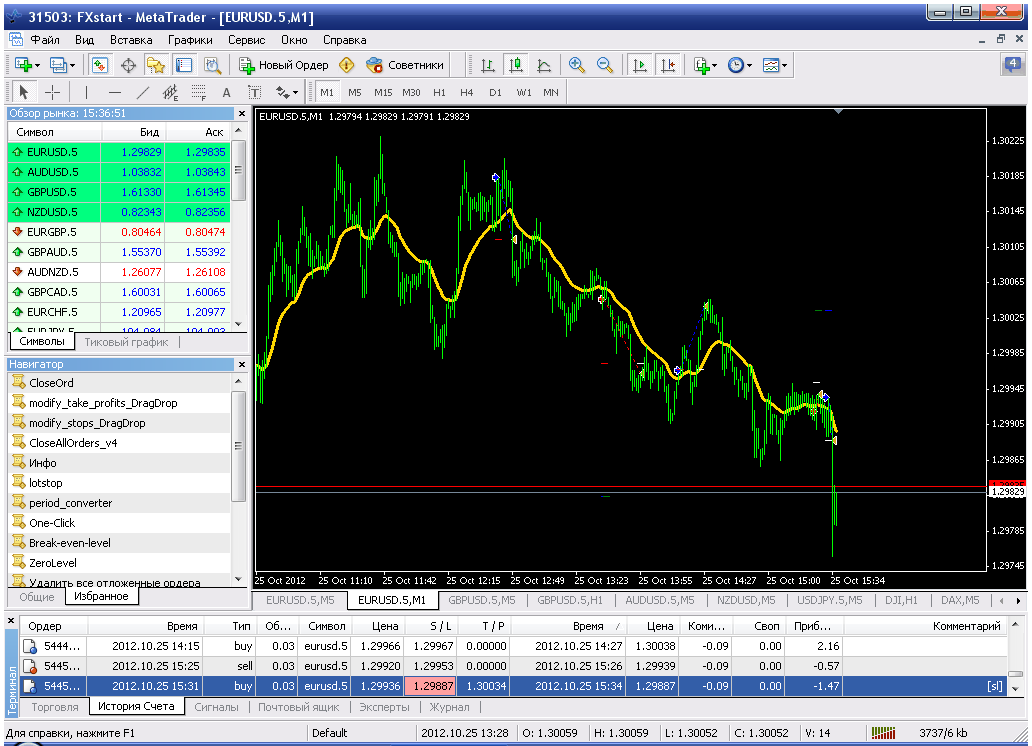Switch chart to line chart type
This screenshot has height=746, width=1032.
[x=544, y=65]
